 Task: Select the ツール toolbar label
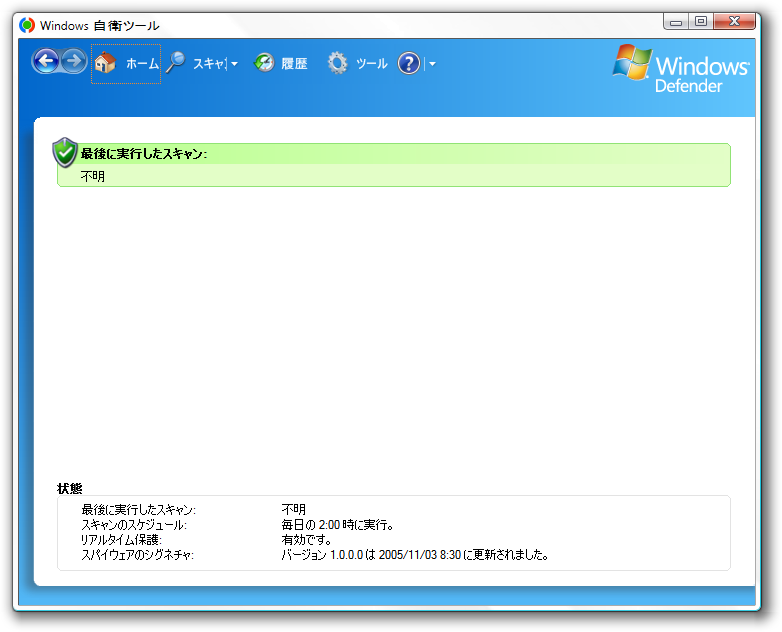pyautogui.click(x=372, y=64)
